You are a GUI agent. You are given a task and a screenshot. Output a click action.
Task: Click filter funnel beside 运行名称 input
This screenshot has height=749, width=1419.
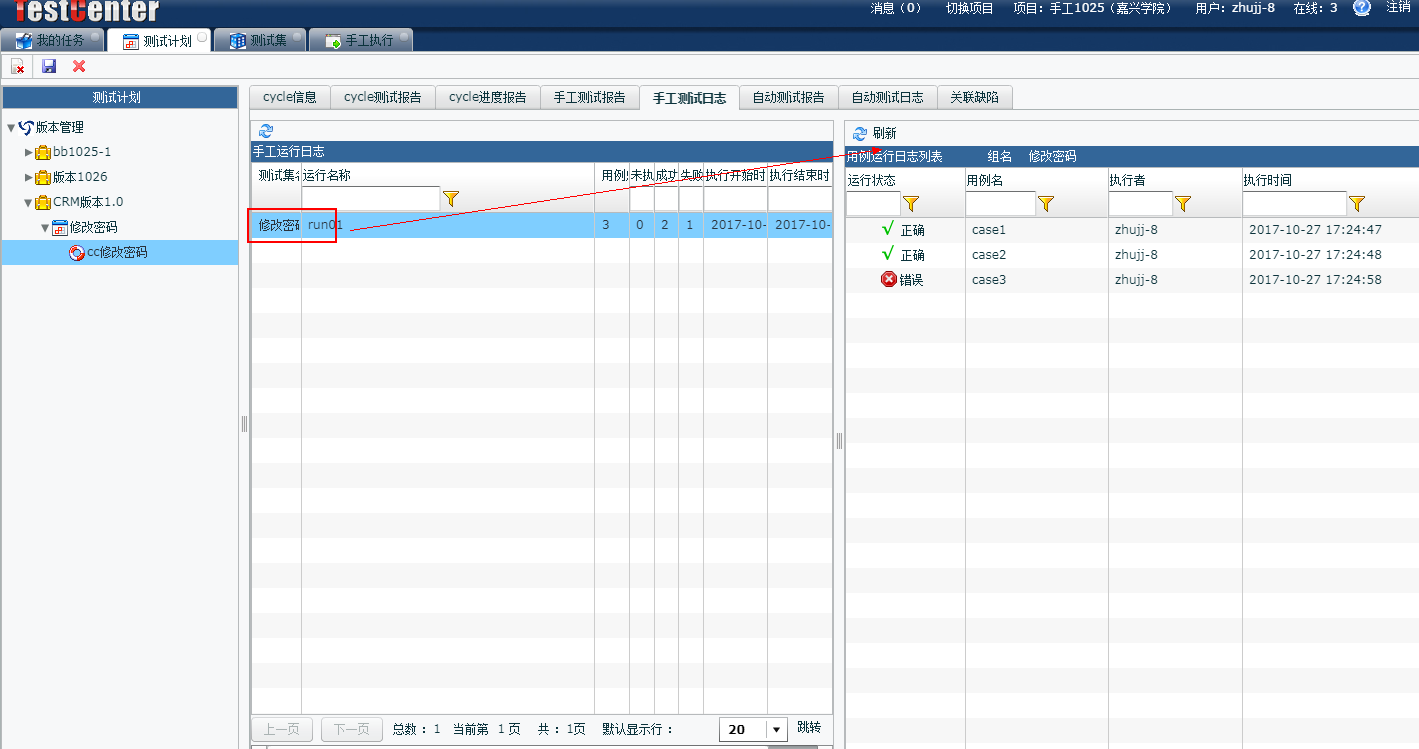[451, 199]
